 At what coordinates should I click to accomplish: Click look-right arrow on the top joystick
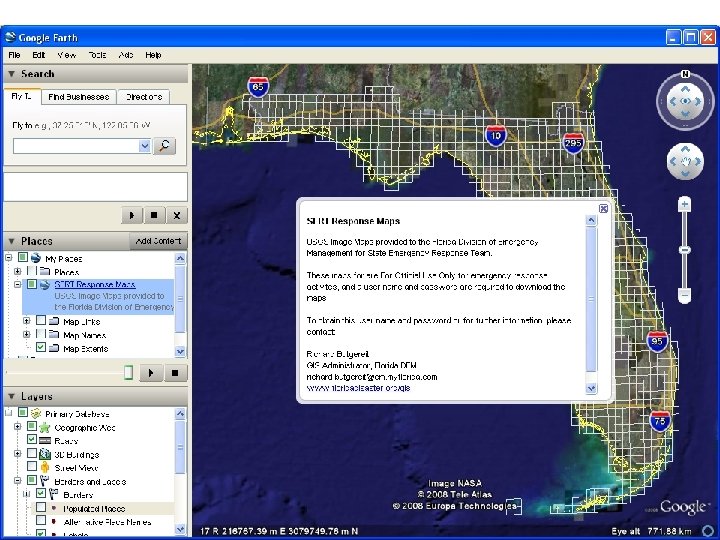tap(698, 101)
